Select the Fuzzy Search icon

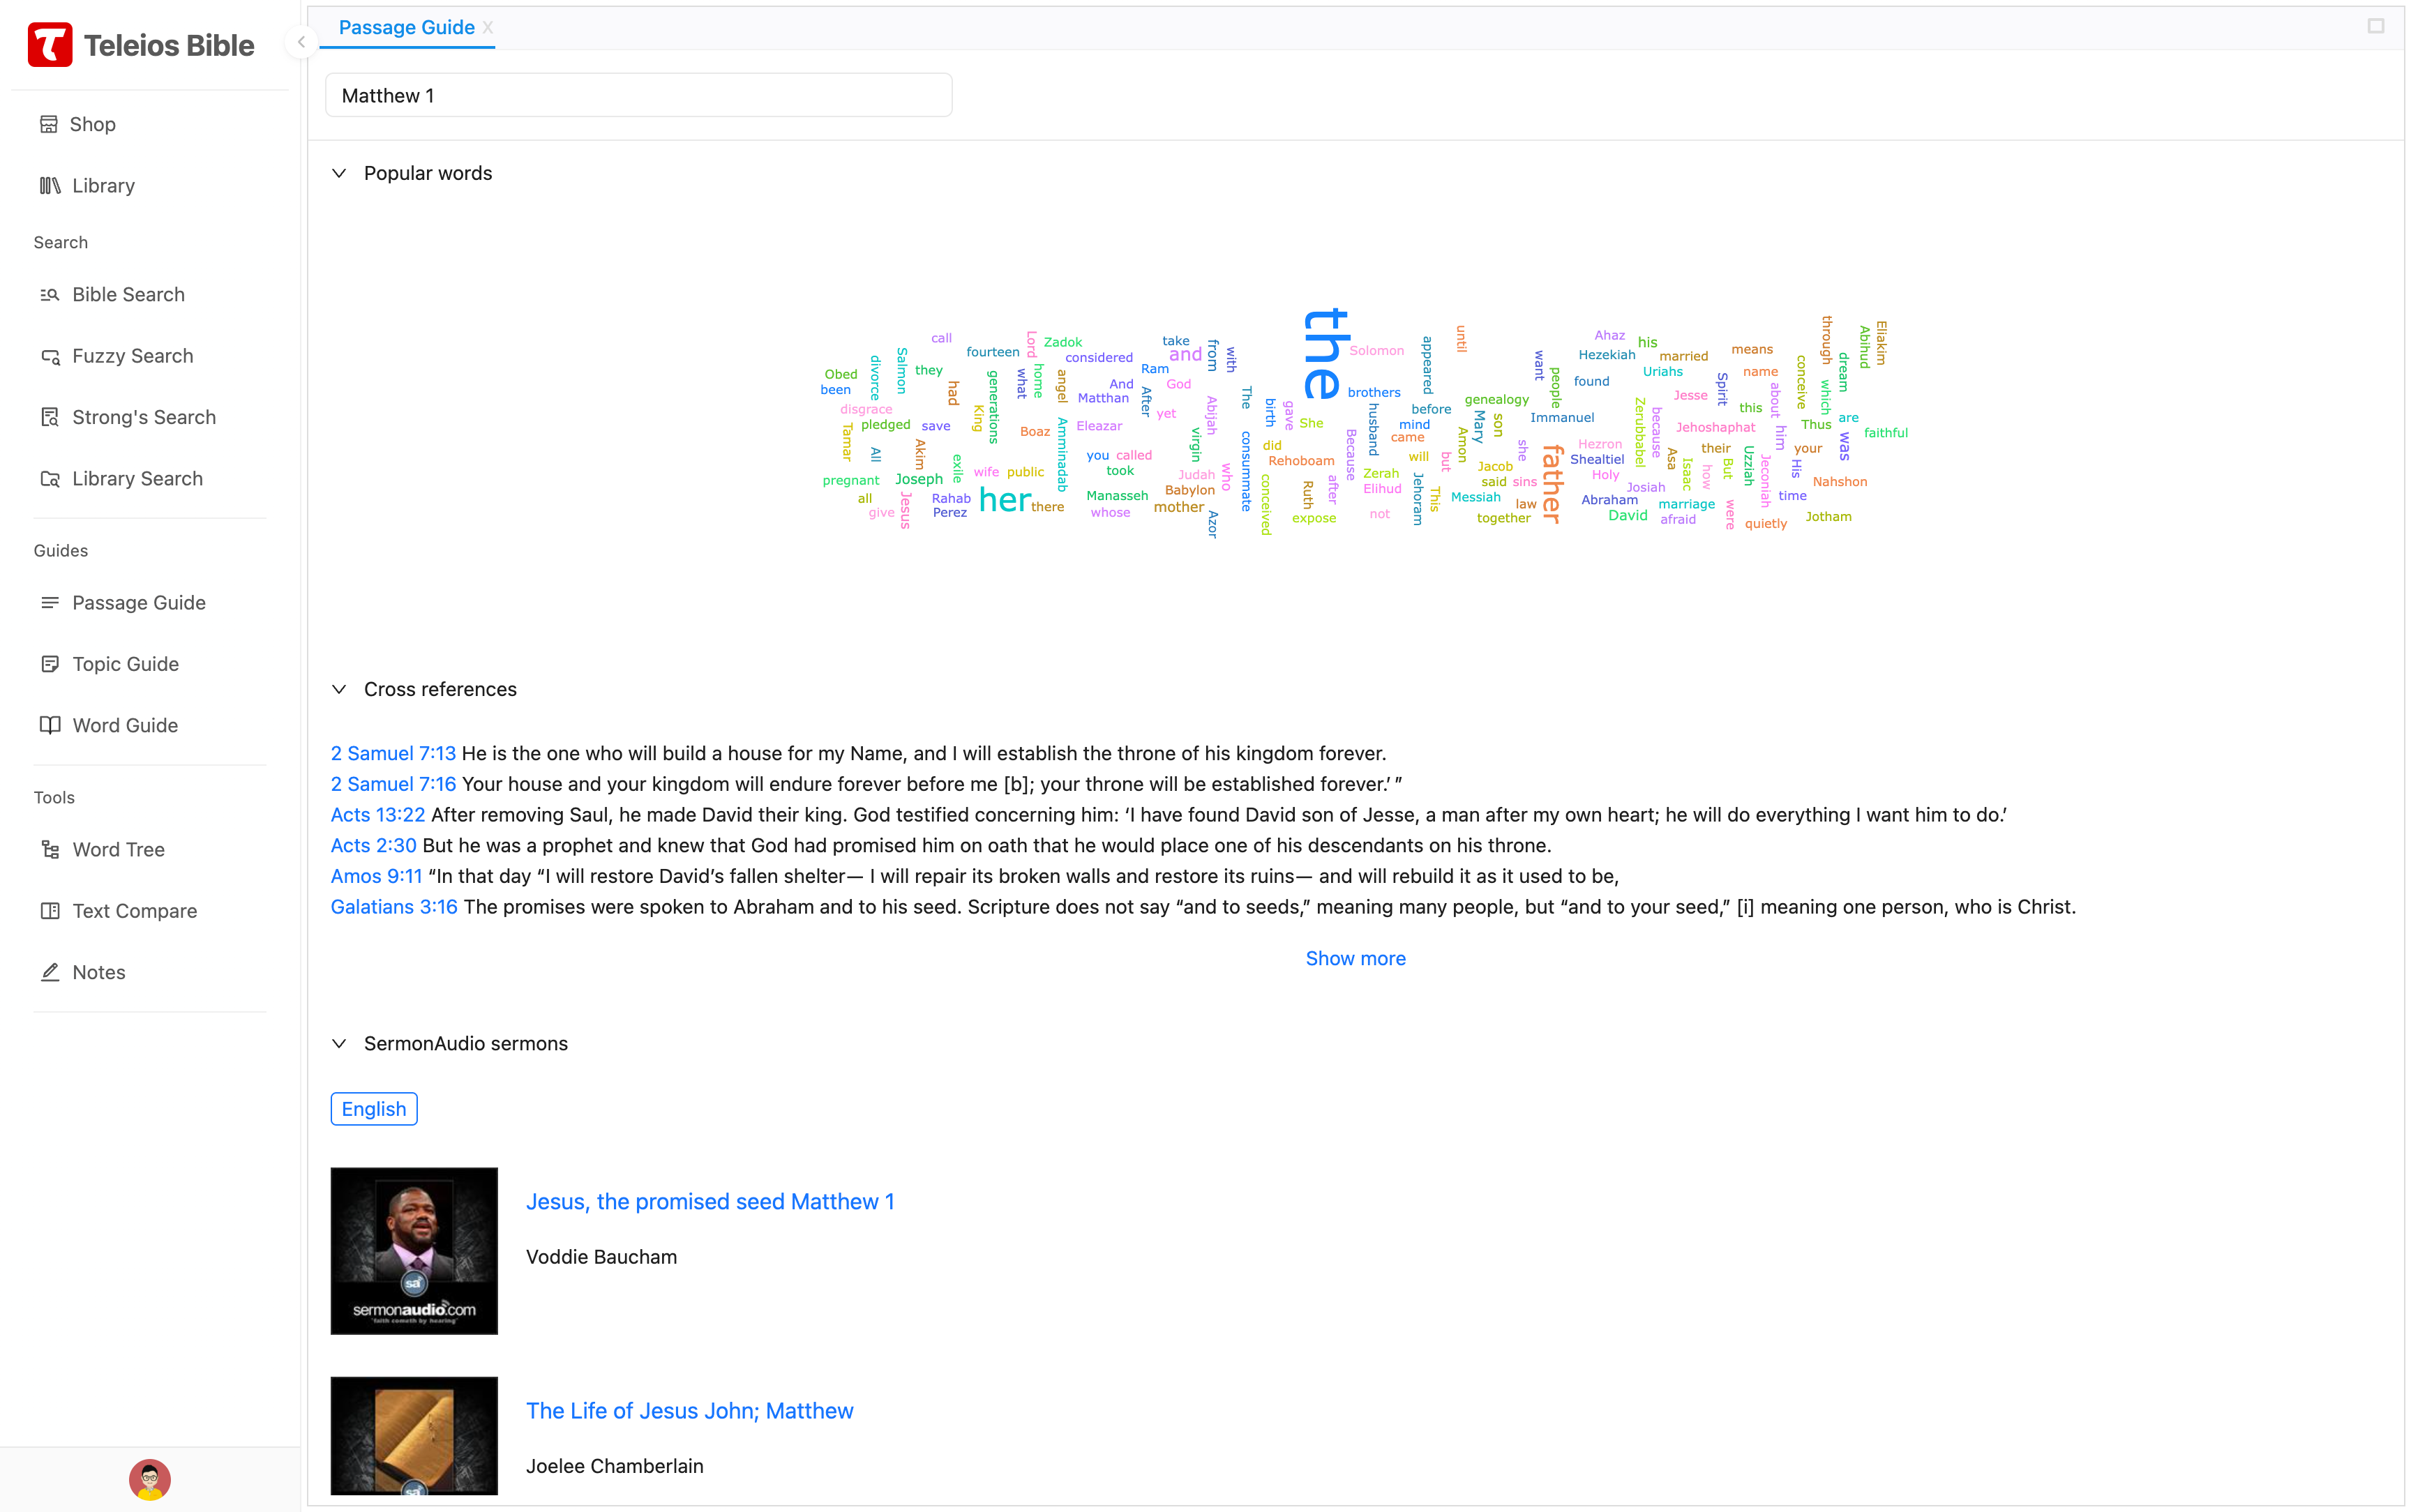(50, 356)
